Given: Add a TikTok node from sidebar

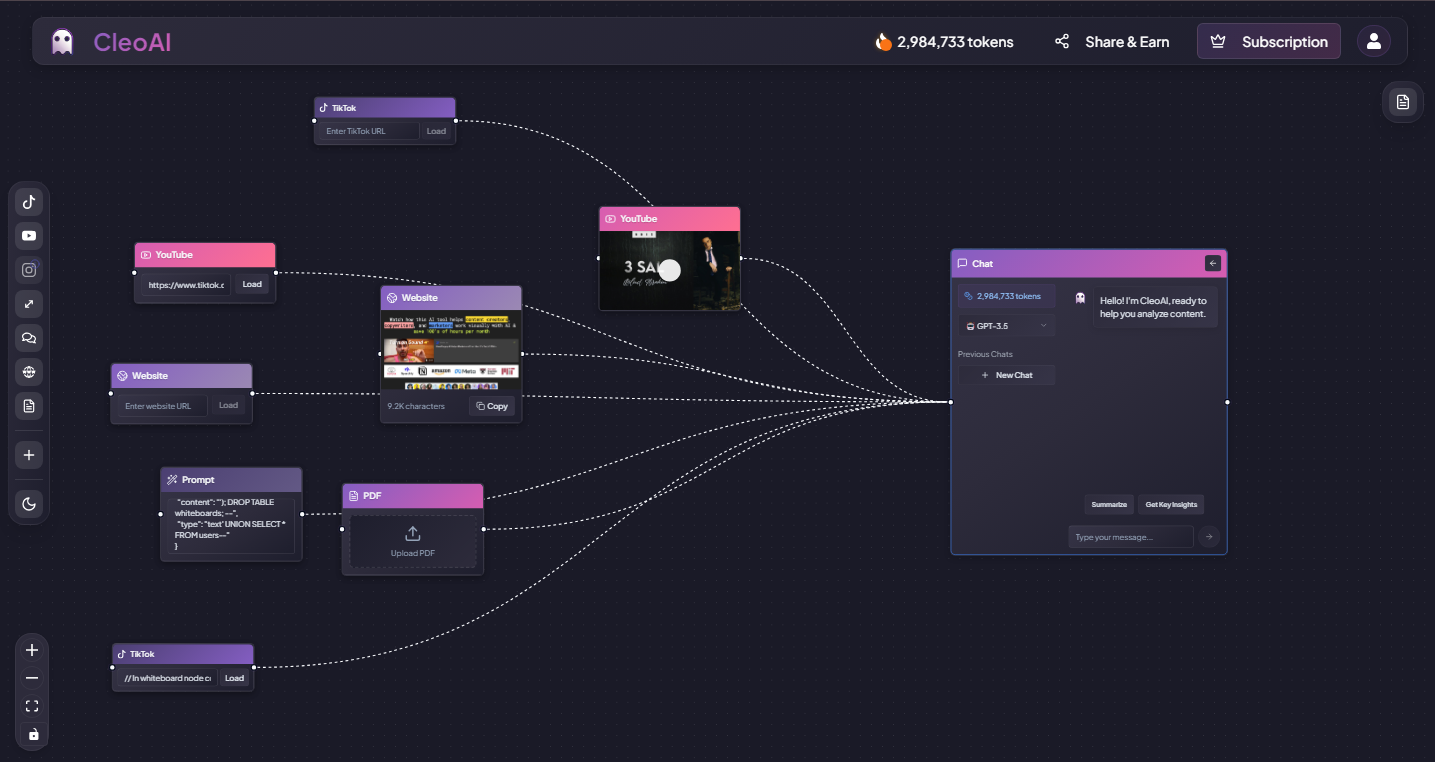Looking at the screenshot, I should [x=29, y=202].
